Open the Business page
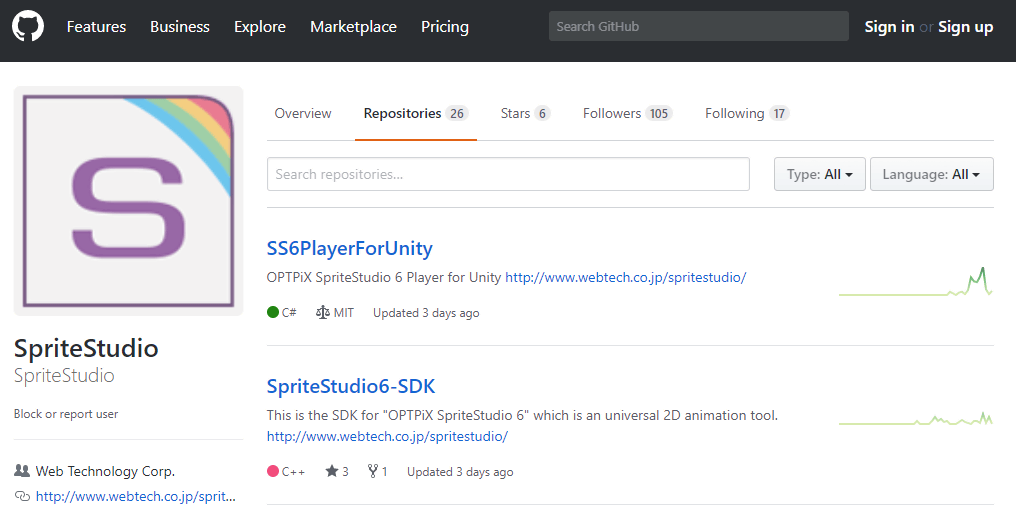This screenshot has width=1016, height=516. (180, 27)
